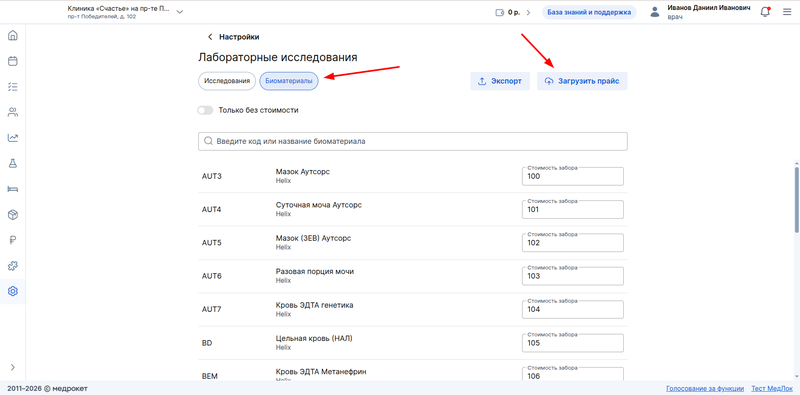Screen dimensions: 800x395
Task: Edit the cost field for BEM
Action: (572, 375)
